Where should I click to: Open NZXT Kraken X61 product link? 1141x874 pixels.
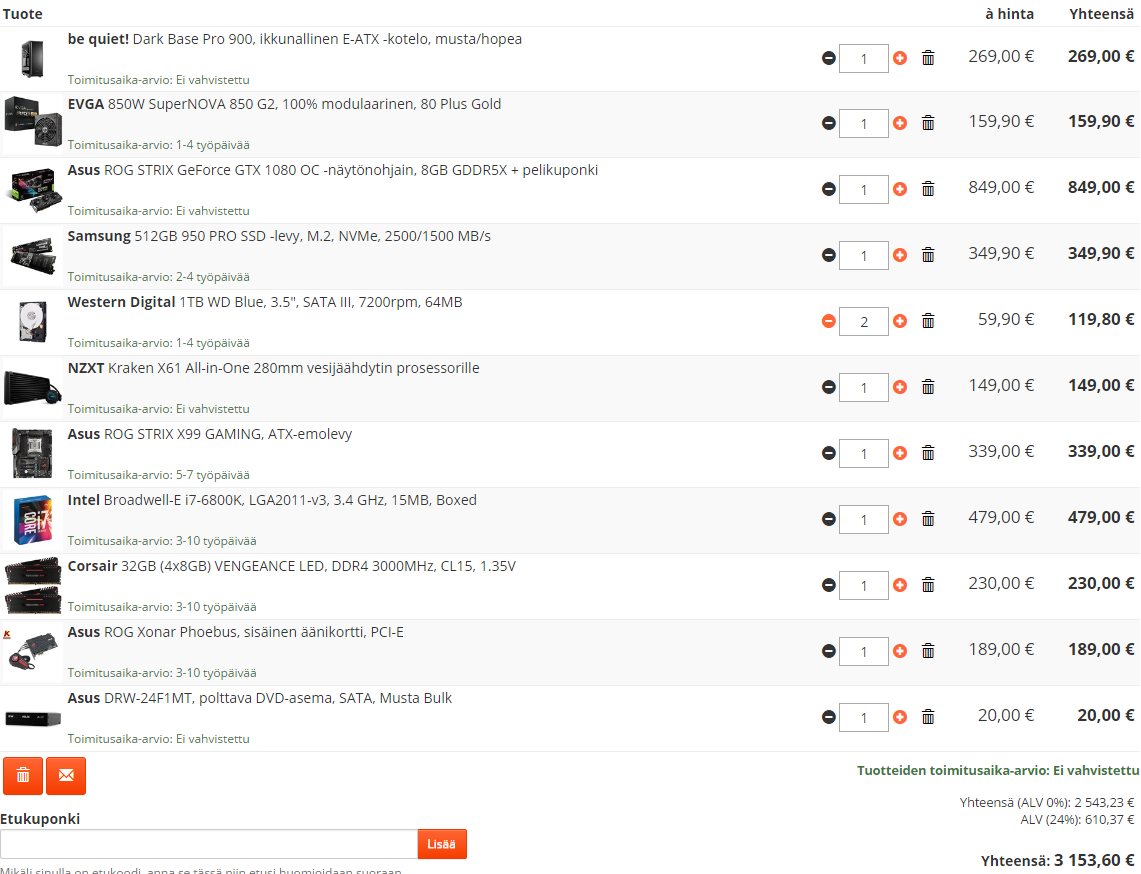click(274, 368)
